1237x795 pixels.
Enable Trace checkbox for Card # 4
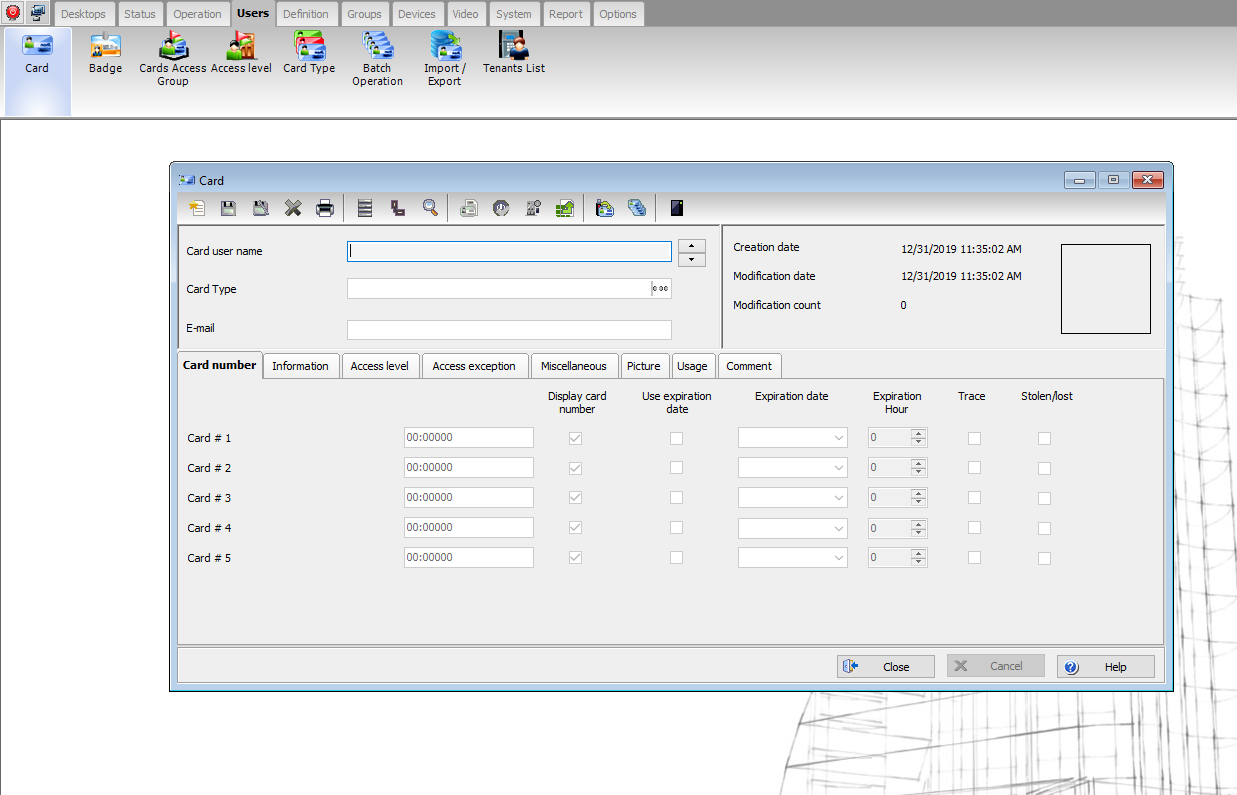974,528
